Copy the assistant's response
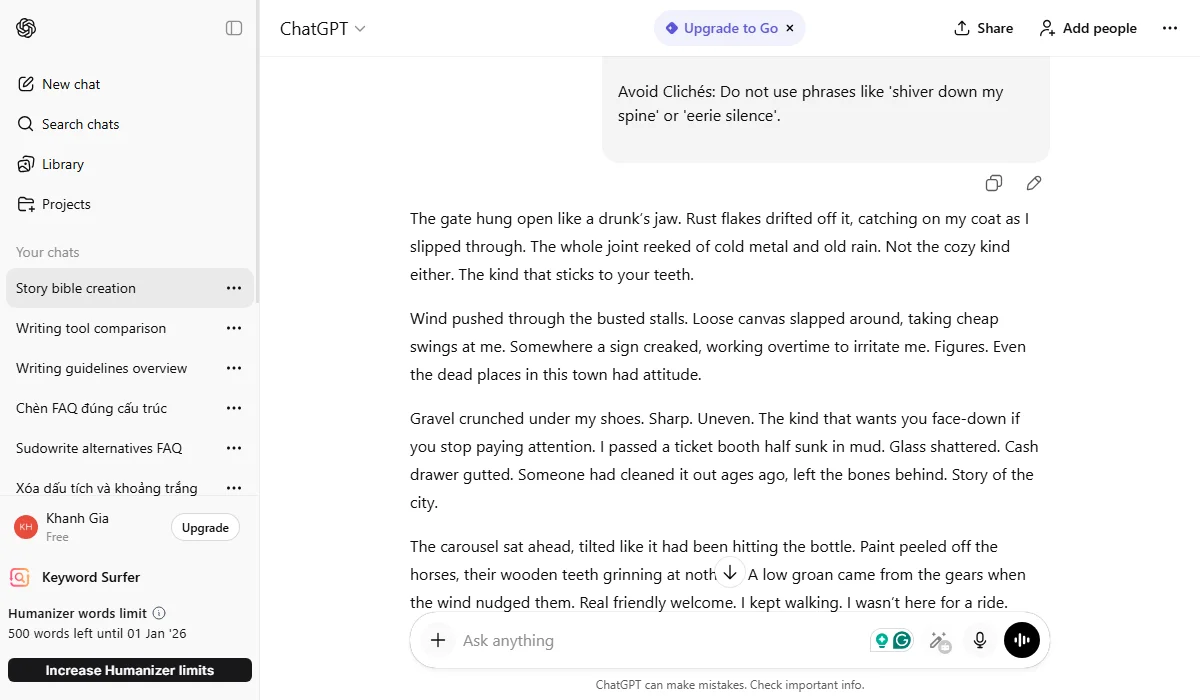 pyautogui.click(x=993, y=183)
